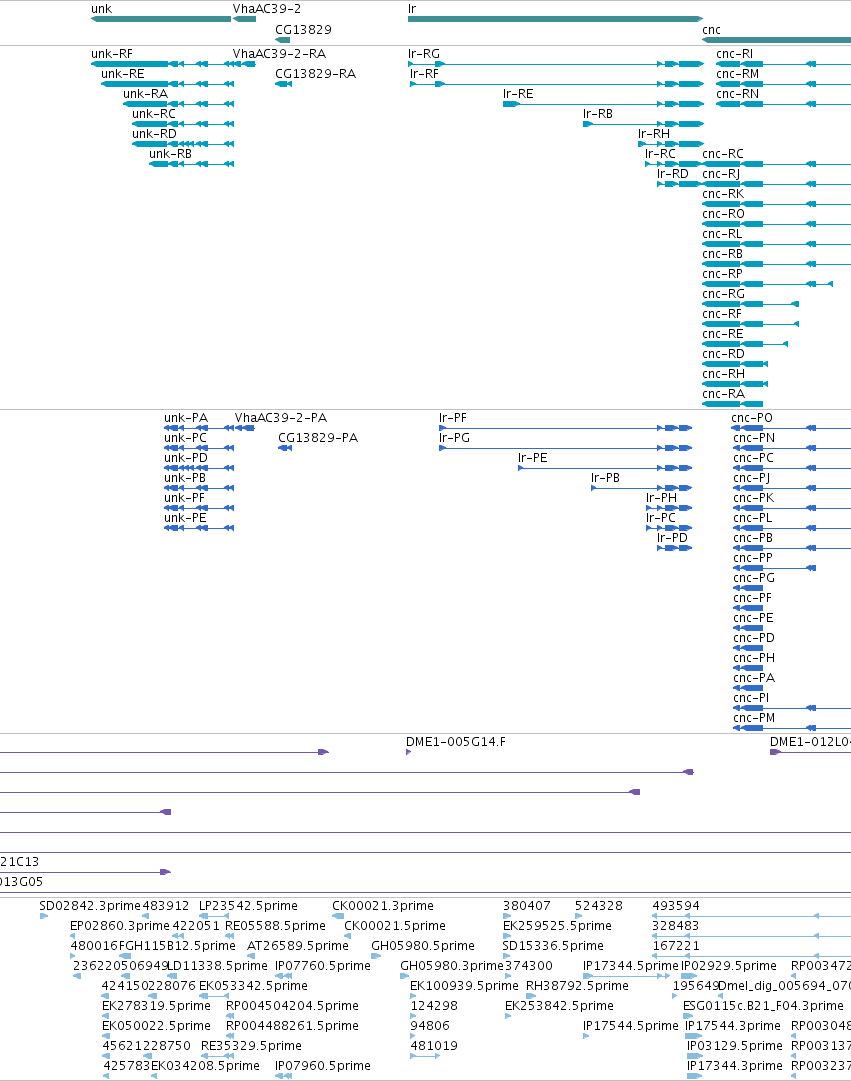851x1081 pixels.
Task: Select CG13829-PA protein label
Action: coord(318,438)
